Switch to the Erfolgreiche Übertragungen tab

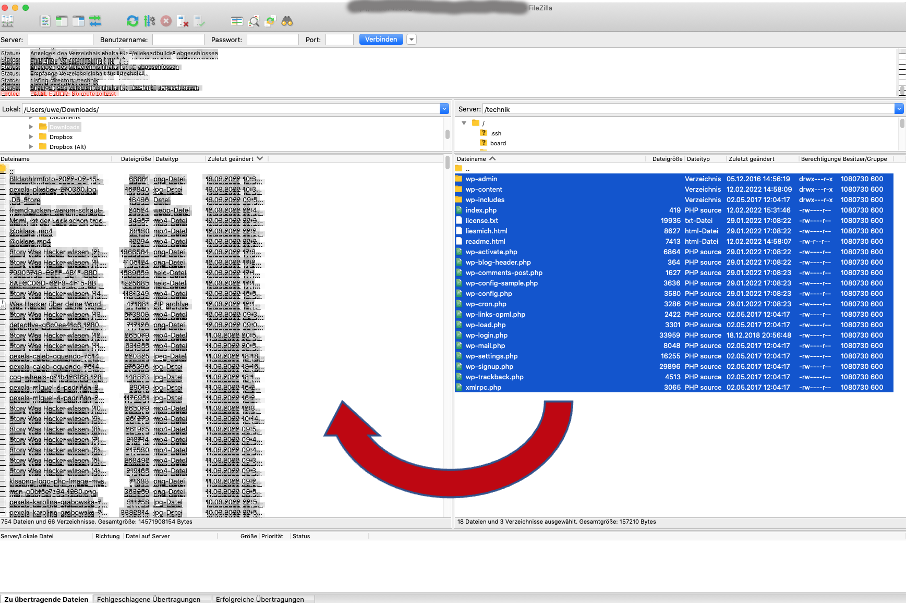point(258,596)
